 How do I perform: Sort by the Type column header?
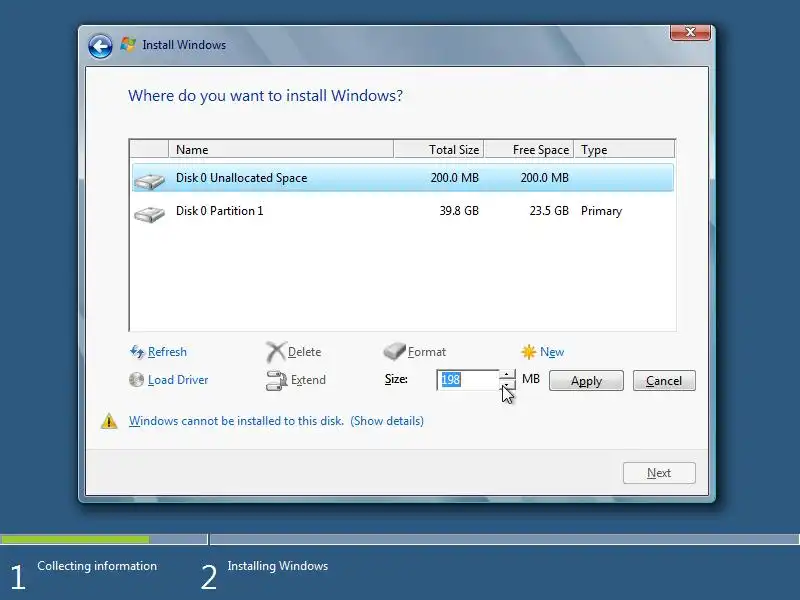tap(624, 149)
